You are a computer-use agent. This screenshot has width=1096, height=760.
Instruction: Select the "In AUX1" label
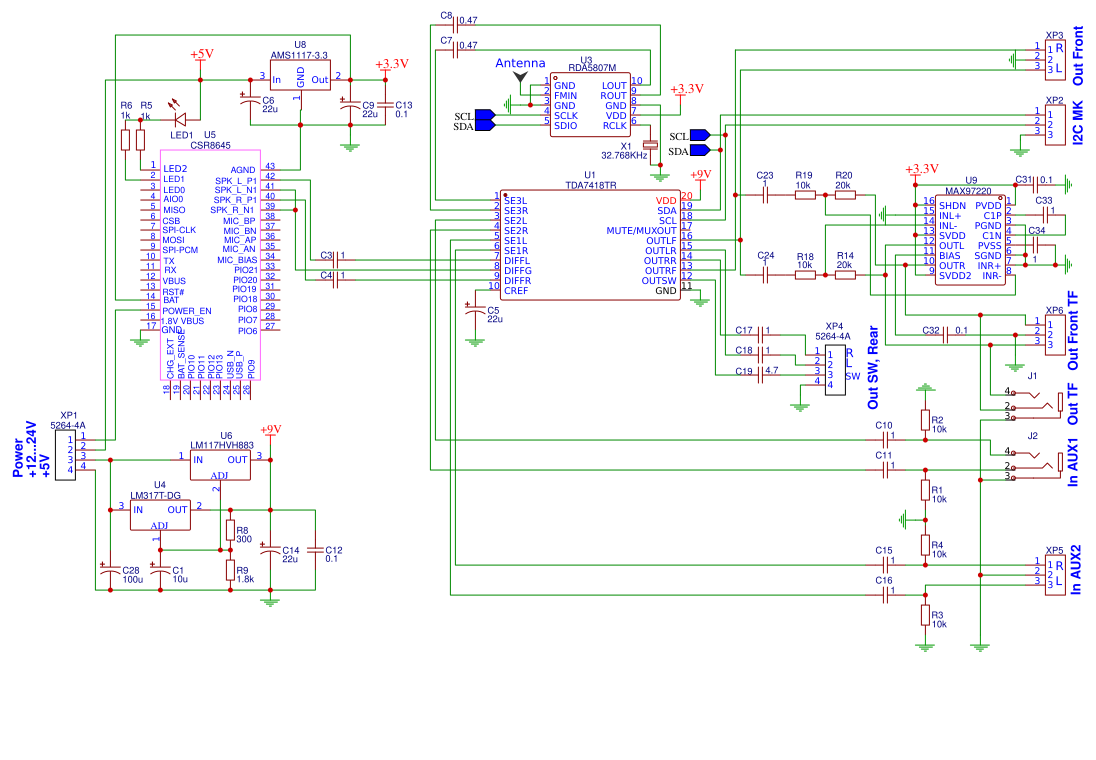coord(1074,463)
